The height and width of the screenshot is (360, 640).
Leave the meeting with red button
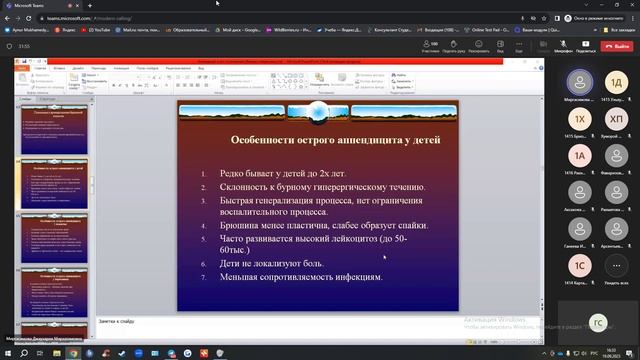(617, 46)
